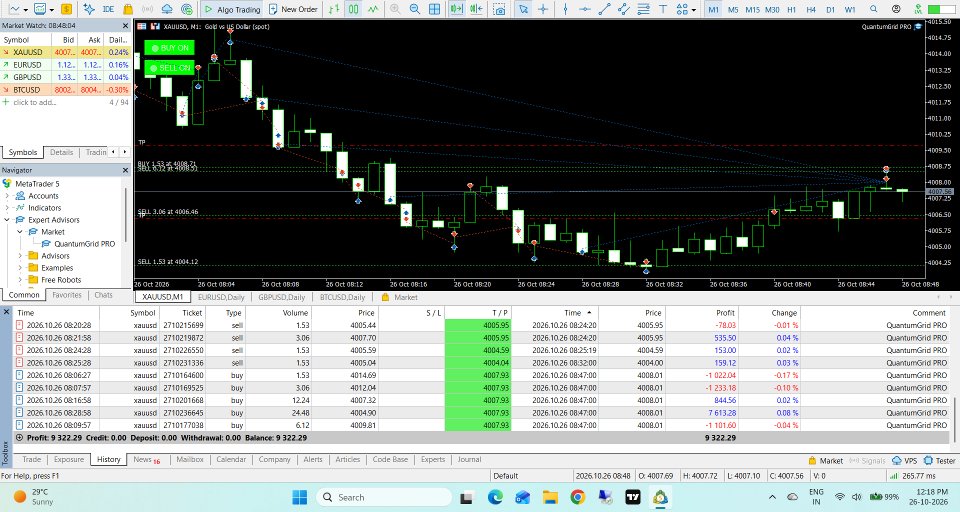
Task: Select the Fibonacci retracement tool
Action: (643, 9)
